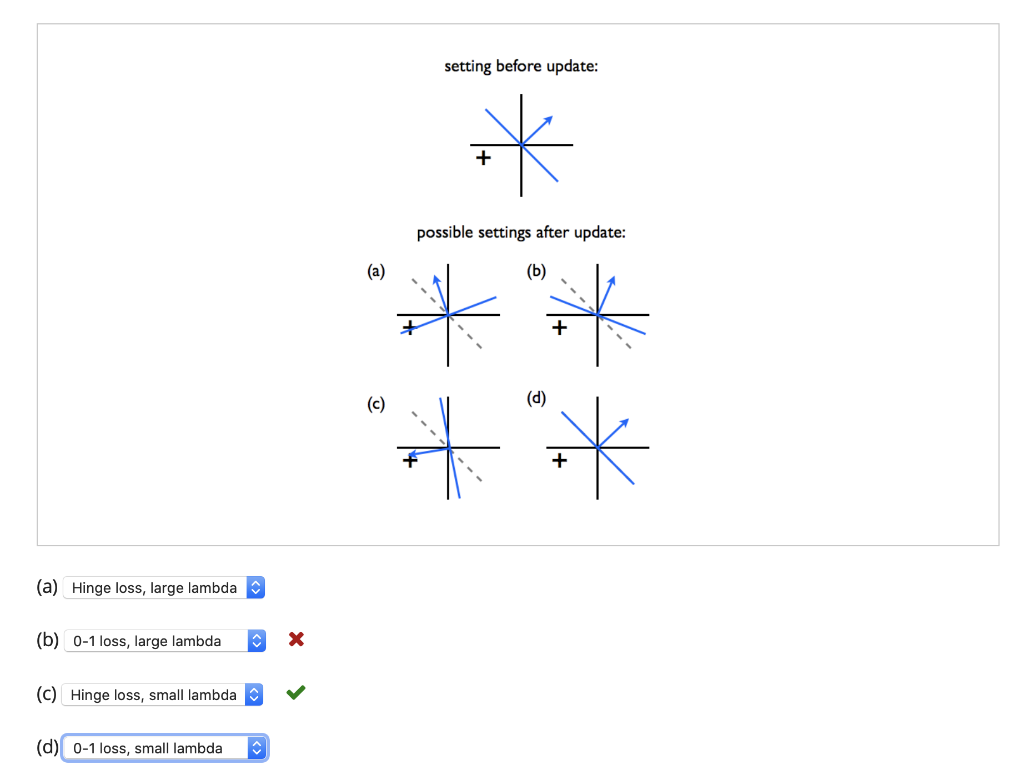Click the label (d) beside the last dropdown

click(46, 747)
